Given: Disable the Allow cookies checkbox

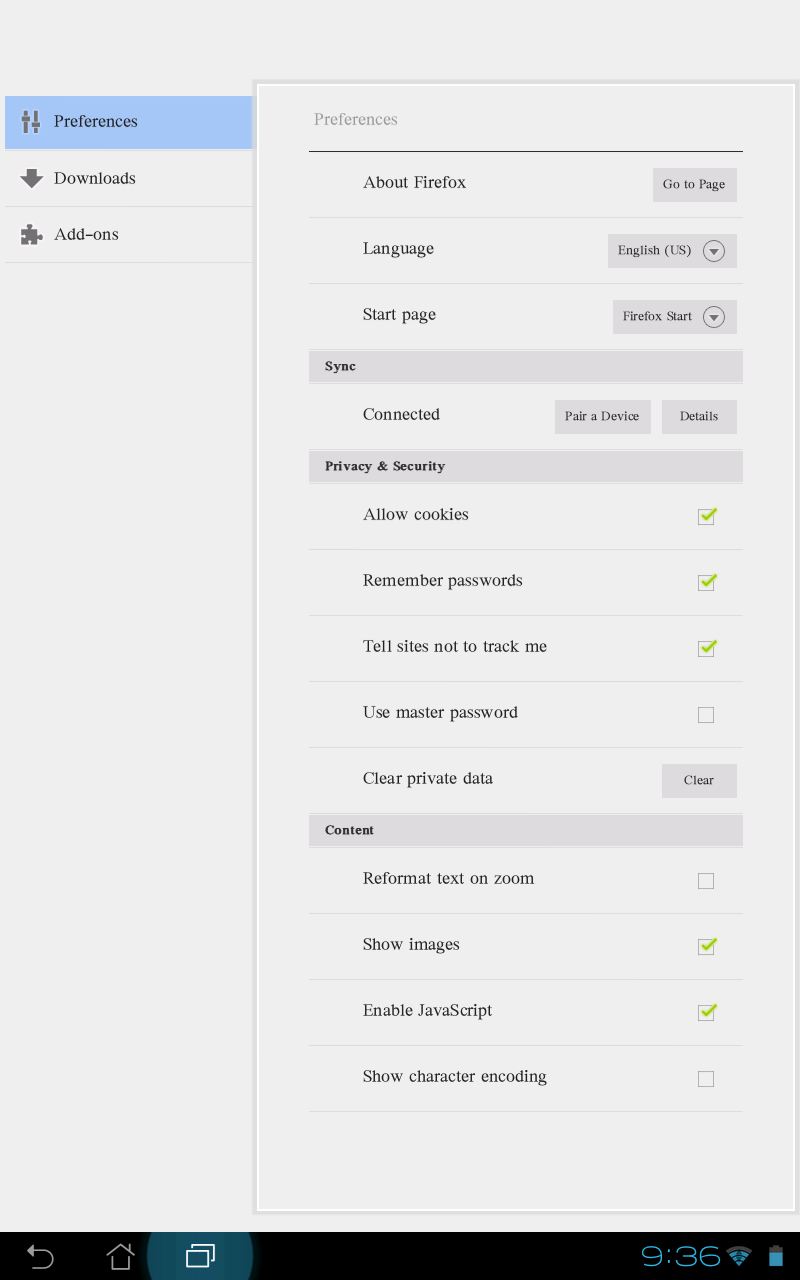Looking at the screenshot, I should point(706,516).
